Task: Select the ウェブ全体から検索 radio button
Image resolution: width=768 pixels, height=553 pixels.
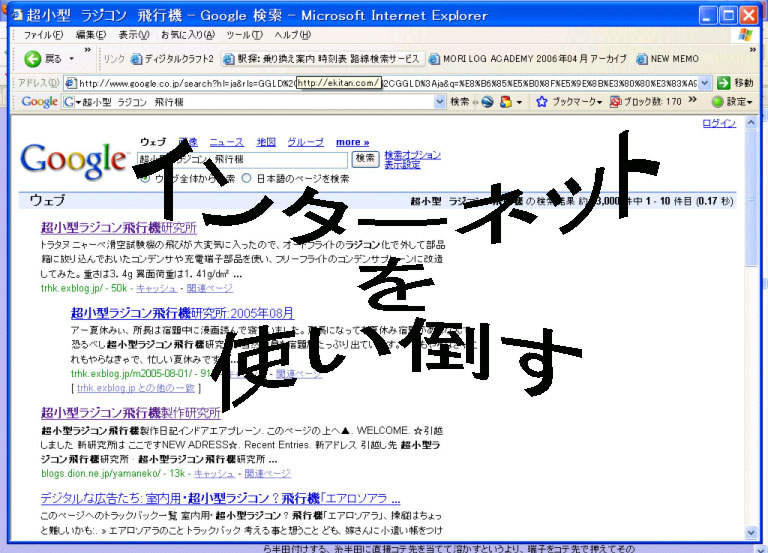Action: [x=144, y=178]
